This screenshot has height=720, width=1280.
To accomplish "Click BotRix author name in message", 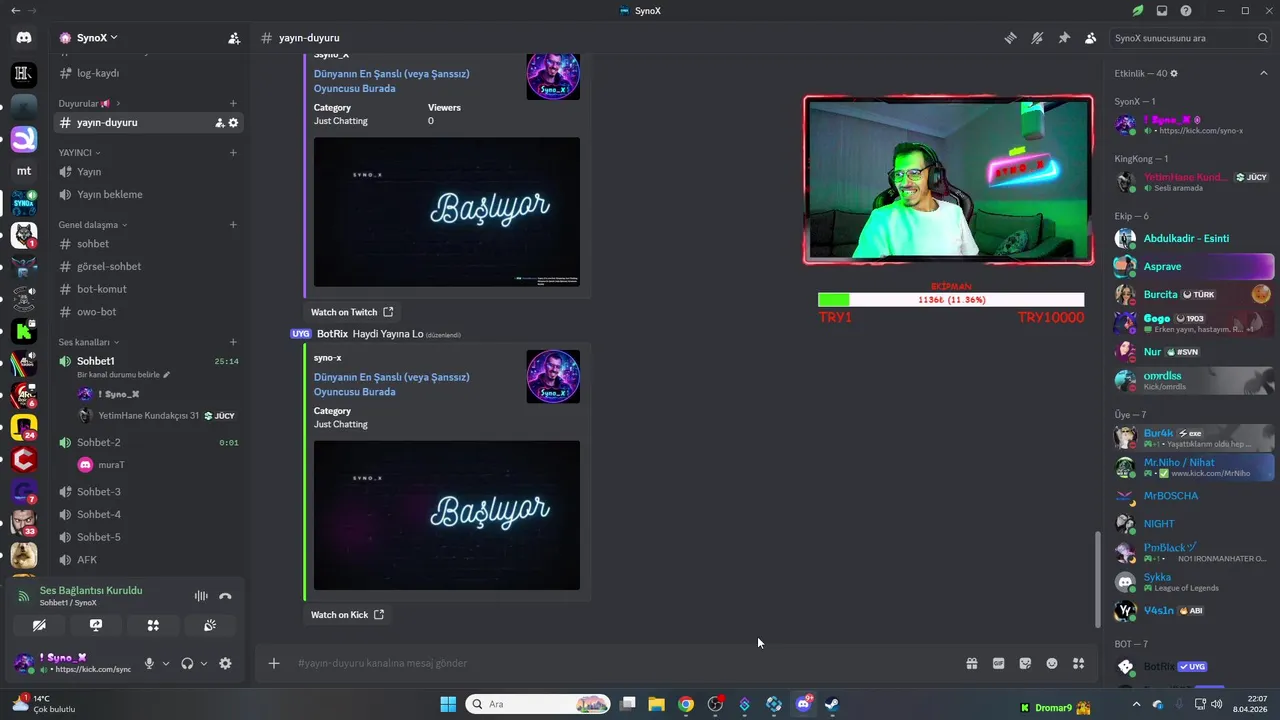I will [x=332, y=334].
